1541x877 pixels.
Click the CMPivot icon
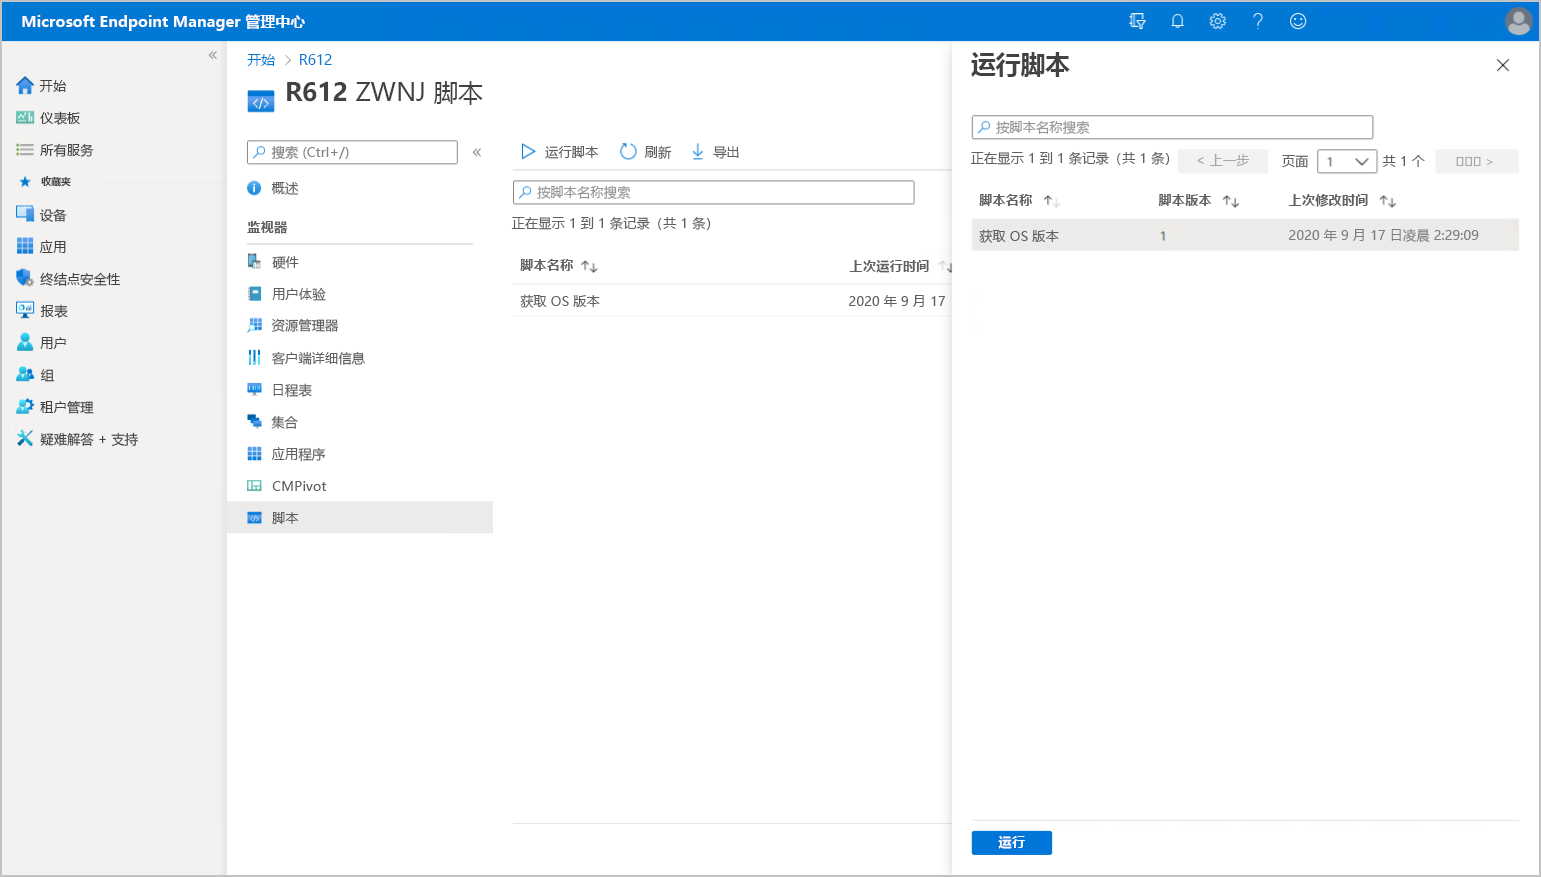tap(254, 486)
